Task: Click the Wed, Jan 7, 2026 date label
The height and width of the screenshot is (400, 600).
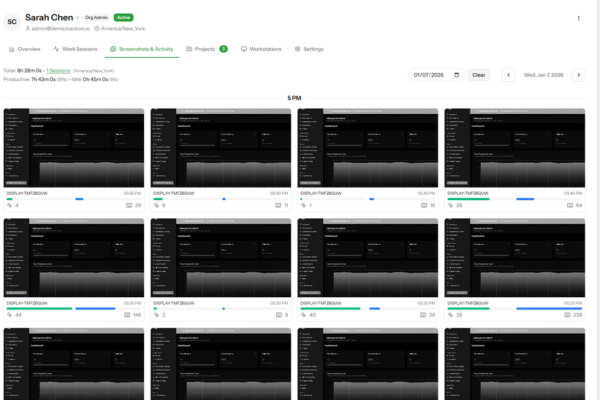Action: point(543,75)
